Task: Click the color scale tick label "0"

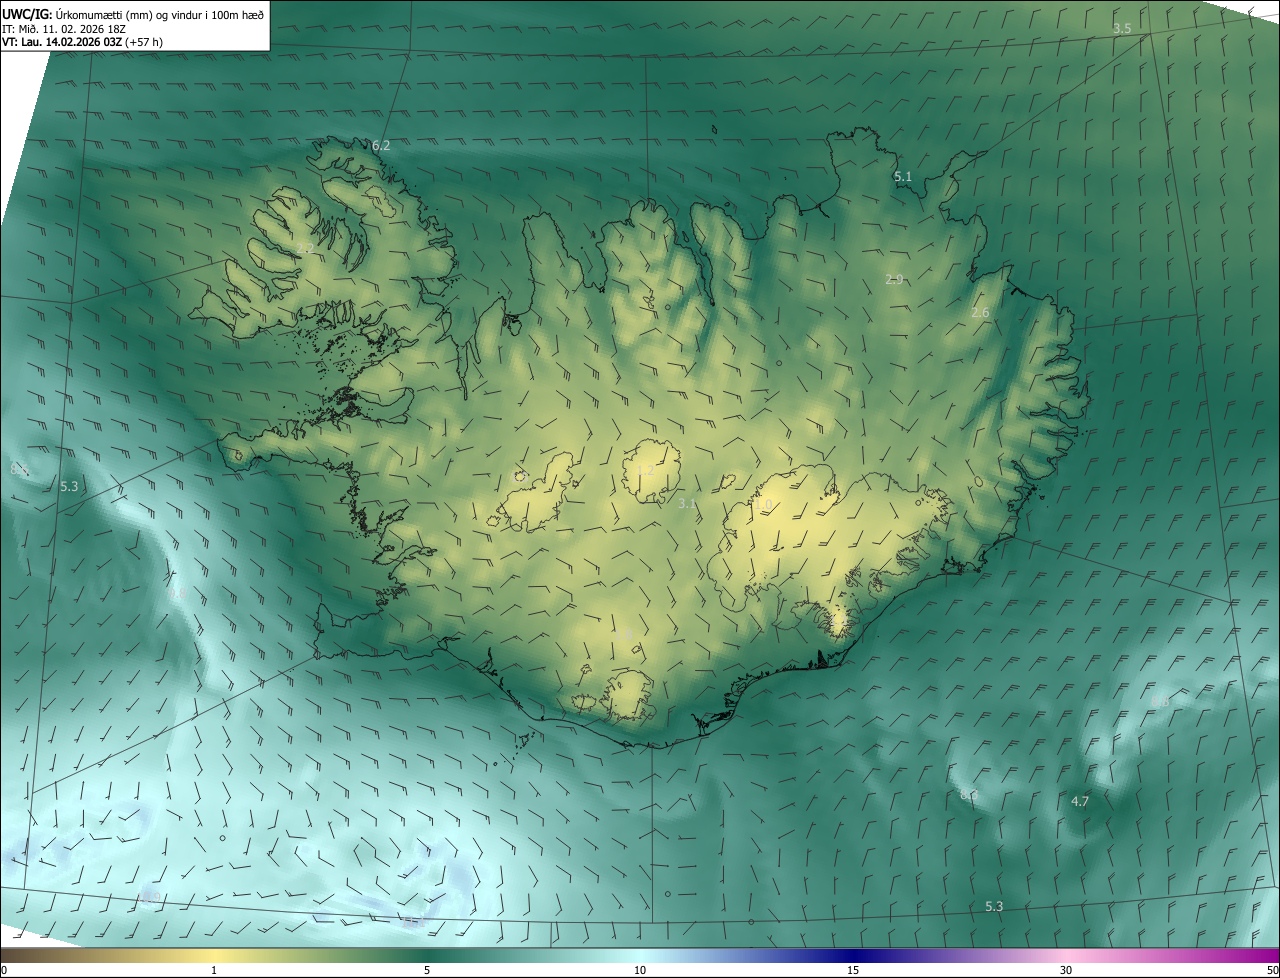Action: (x=4, y=970)
